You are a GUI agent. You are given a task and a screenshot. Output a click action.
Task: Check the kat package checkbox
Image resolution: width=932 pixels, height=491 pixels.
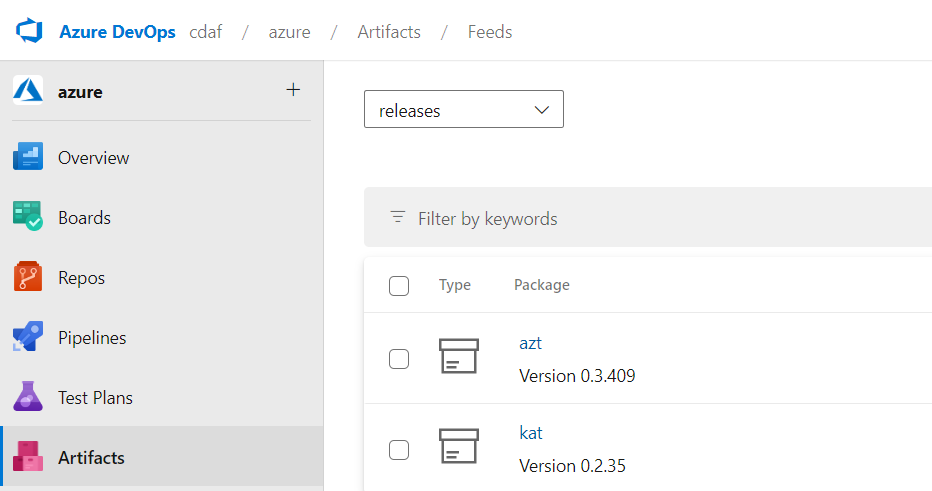[x=399, y=449]
